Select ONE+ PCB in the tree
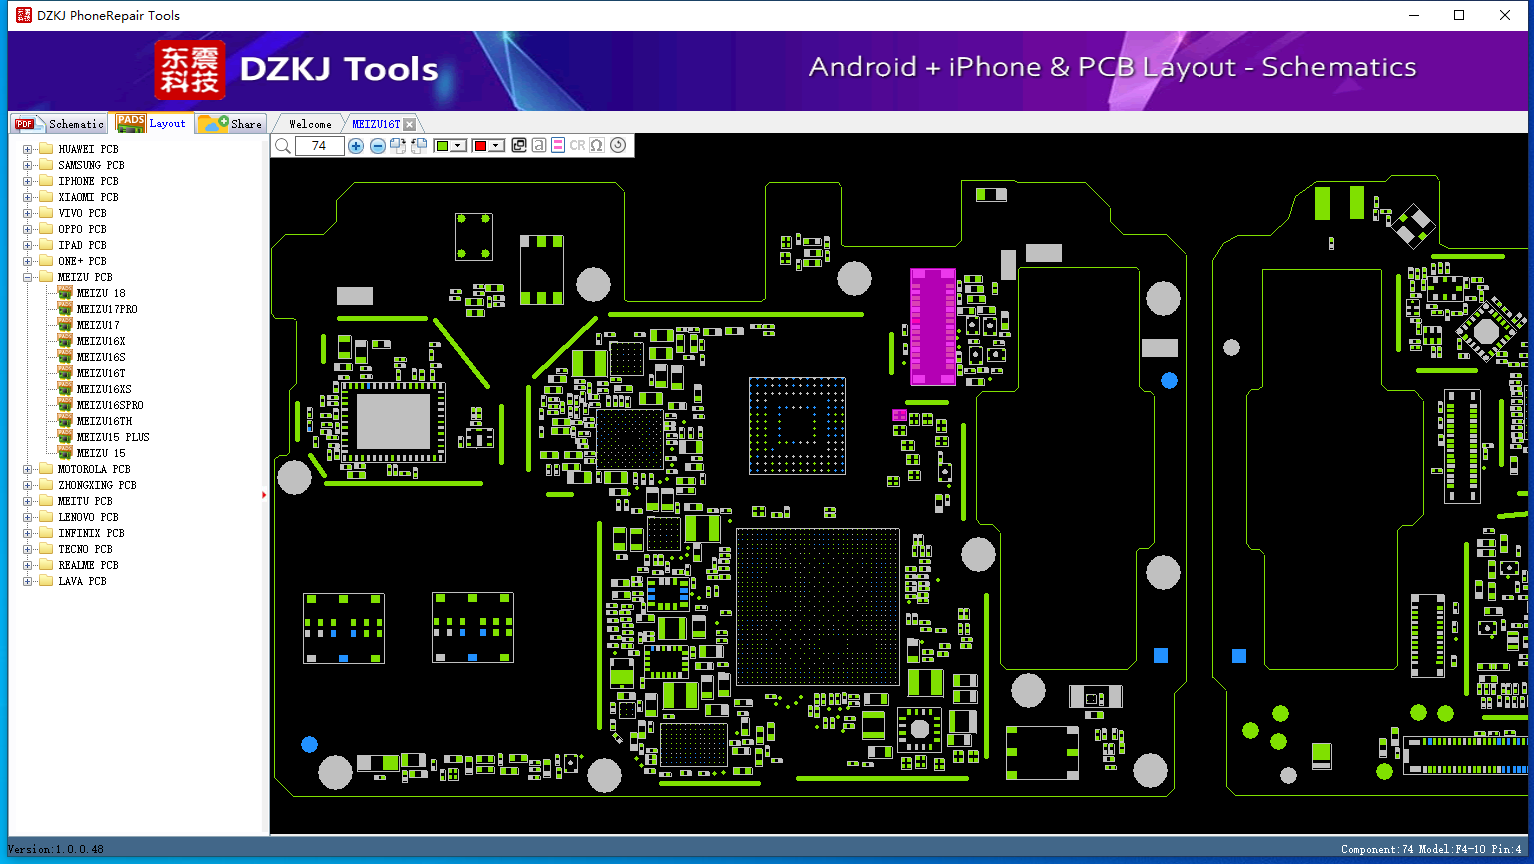The image size is (1534, 864). click(82, 261)
